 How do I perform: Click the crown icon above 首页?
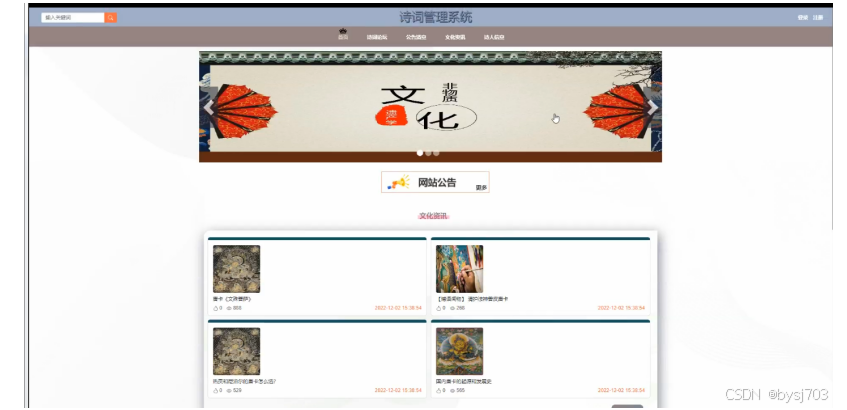pyautogui.click(x=343, y=31)
